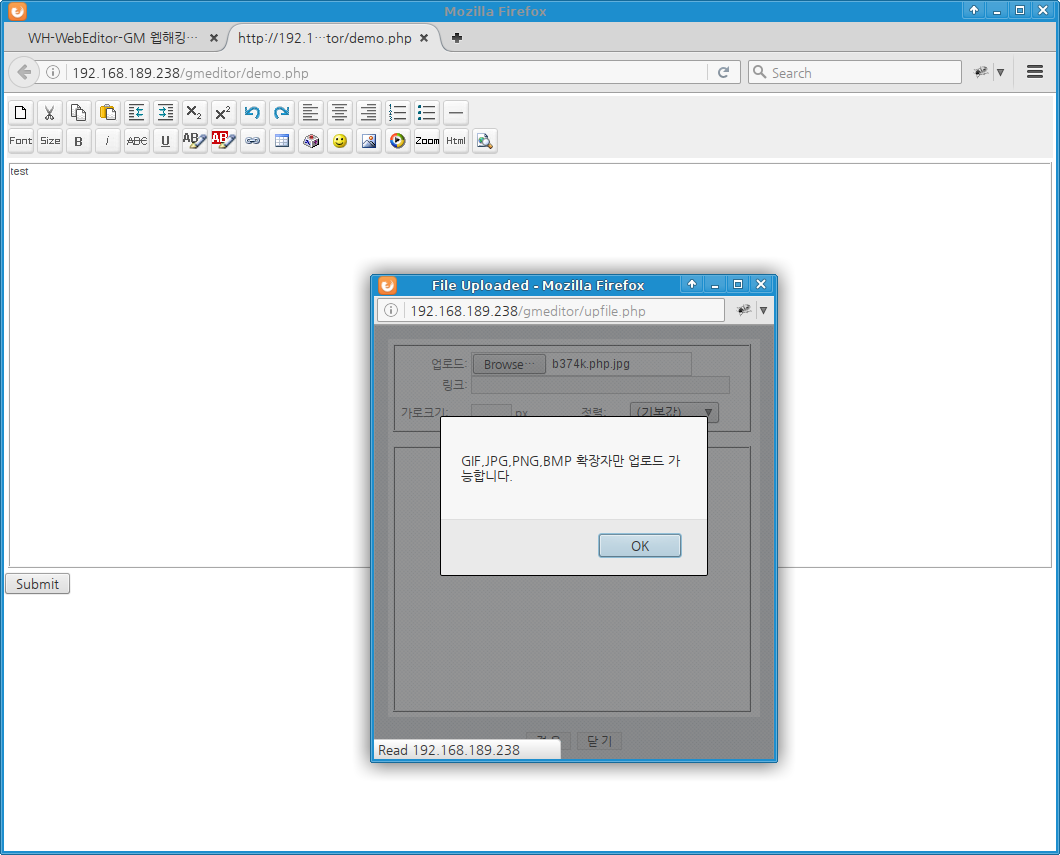Viewport: 1060px width, 855px height.
Task: Click the main window address bar
Action: (x=385, y=73)
